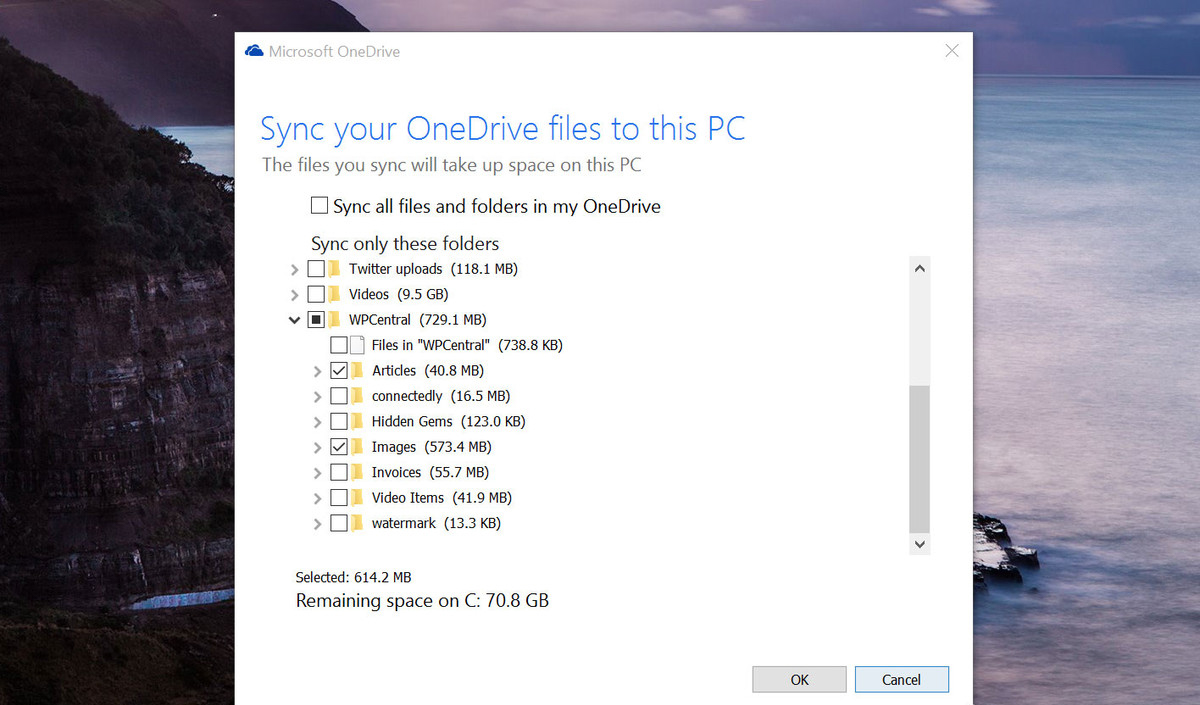Confirm sync settings with OK
Screen dimensions: 1200x705
[x=799, y=678]
